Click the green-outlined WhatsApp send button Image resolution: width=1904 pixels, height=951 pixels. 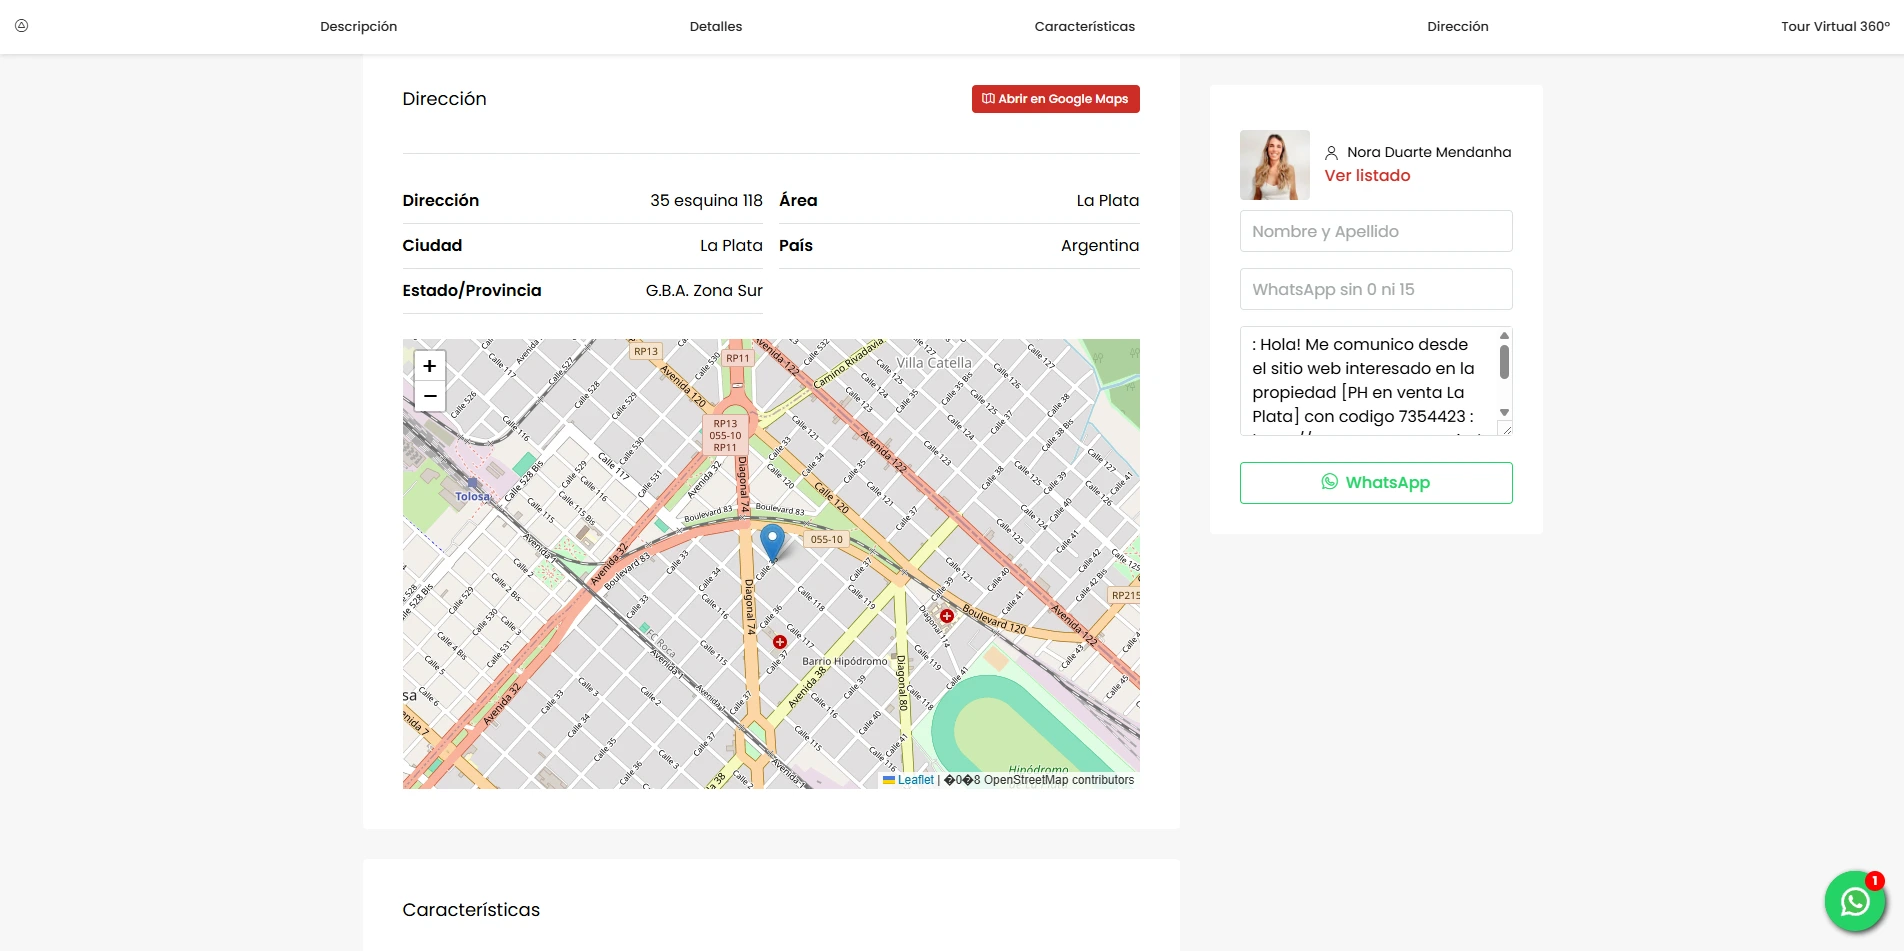pyautogui.click(x=1375, y=483)
